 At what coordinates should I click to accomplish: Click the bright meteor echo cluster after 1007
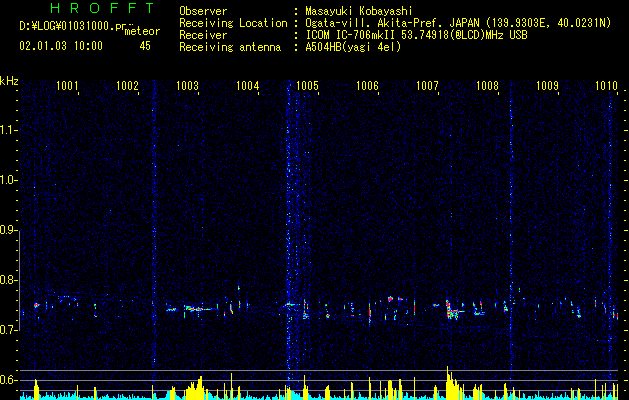coord(453,309)
